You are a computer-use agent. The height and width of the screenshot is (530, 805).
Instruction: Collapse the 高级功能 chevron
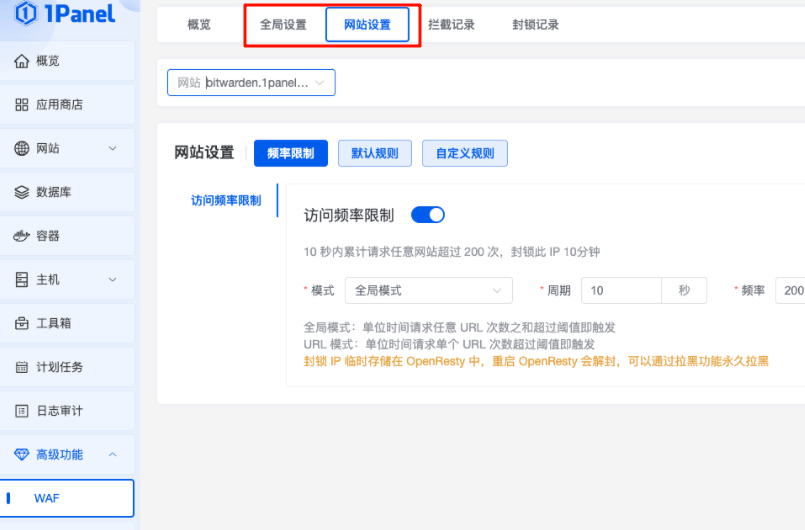112,455
